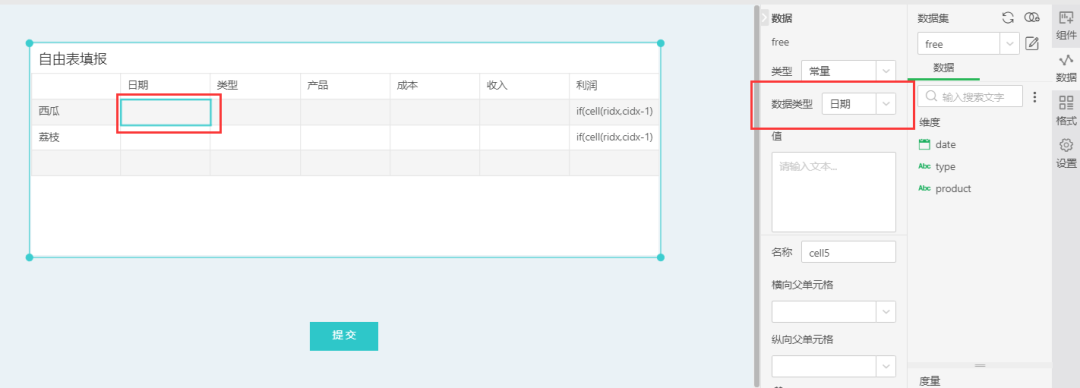Open the 格式 format panel
Screen dimensions: 1080x388
(1066, 110)
